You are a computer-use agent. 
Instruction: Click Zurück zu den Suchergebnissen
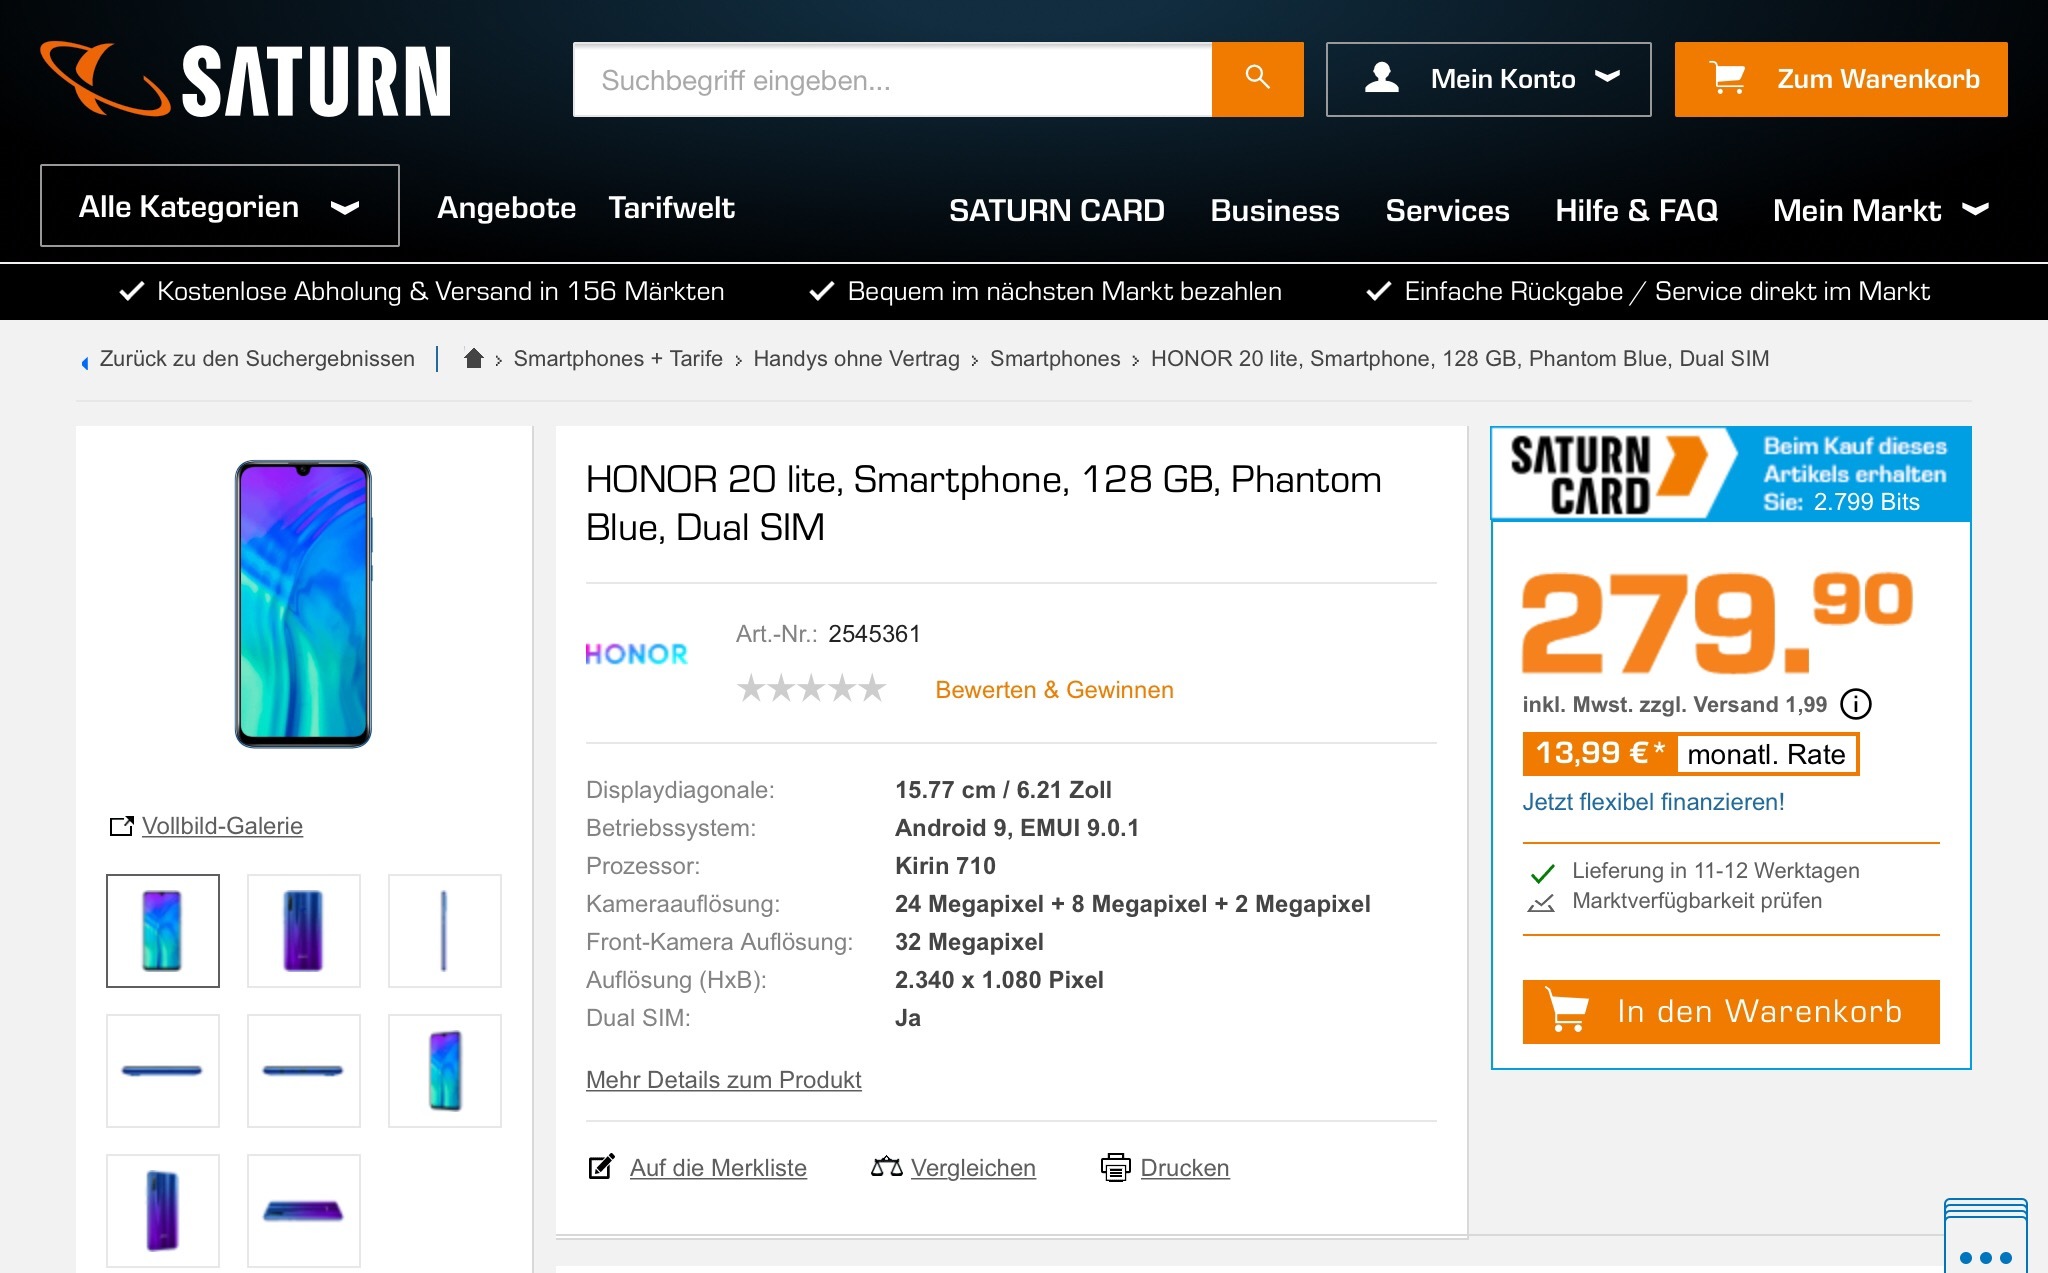tap(257, 358)
